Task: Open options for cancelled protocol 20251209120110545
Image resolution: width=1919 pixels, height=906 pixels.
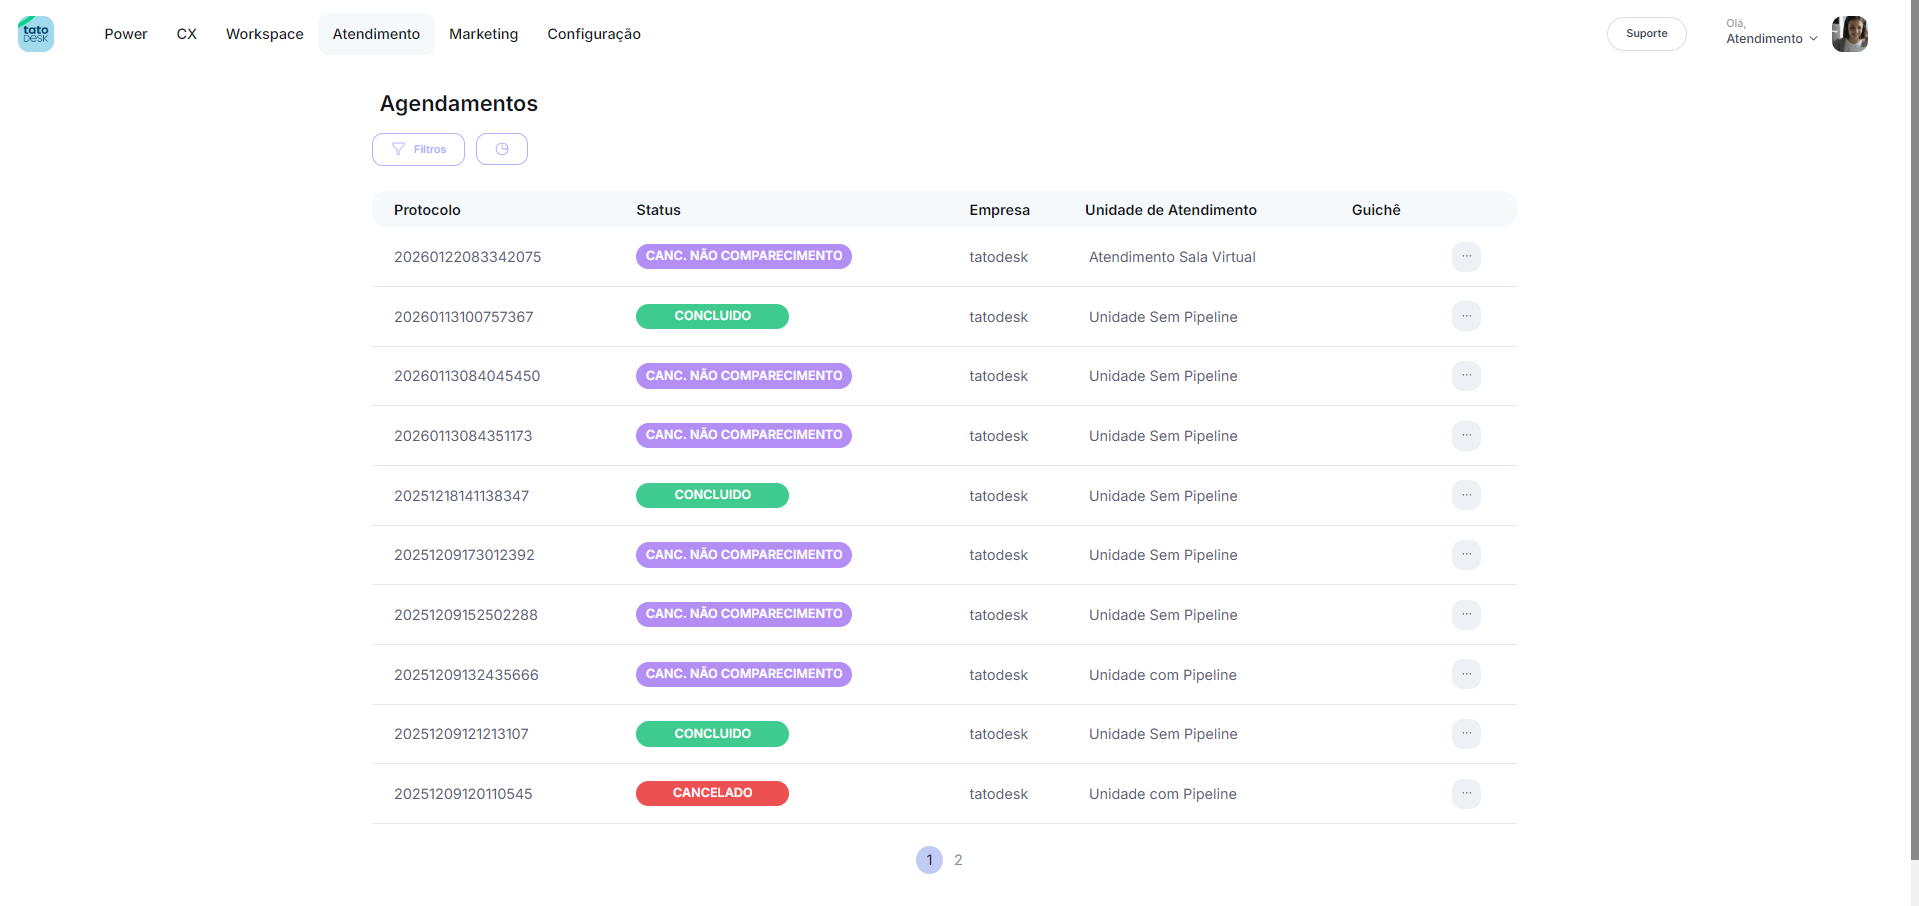Action: (1466, 794)
